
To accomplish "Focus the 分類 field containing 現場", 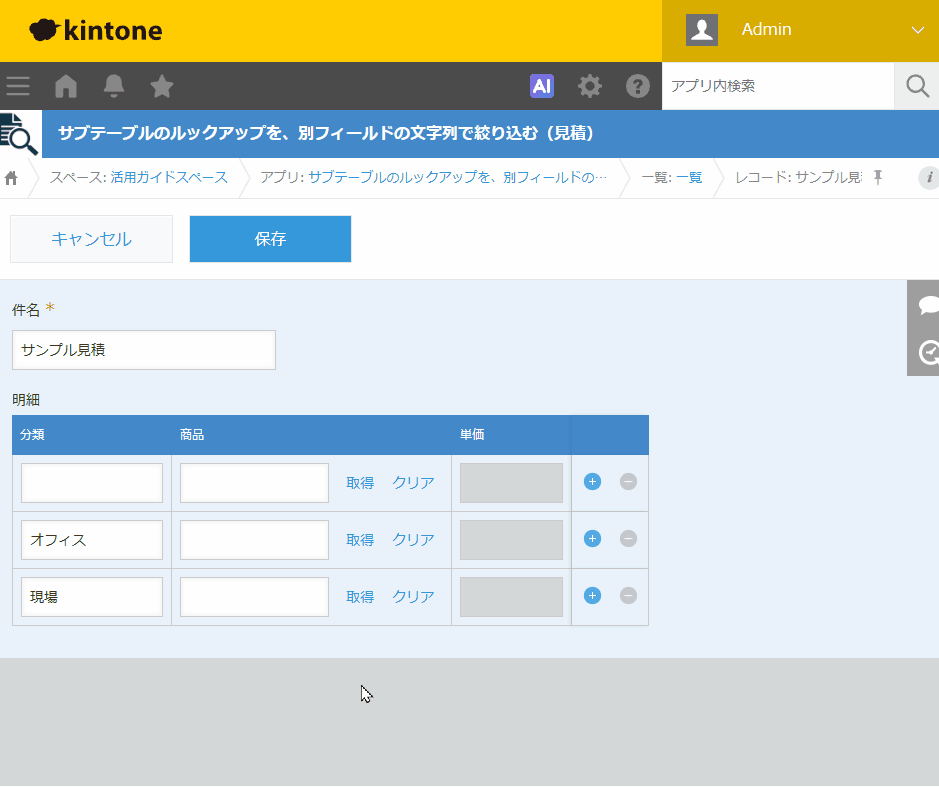I will 92,597.
